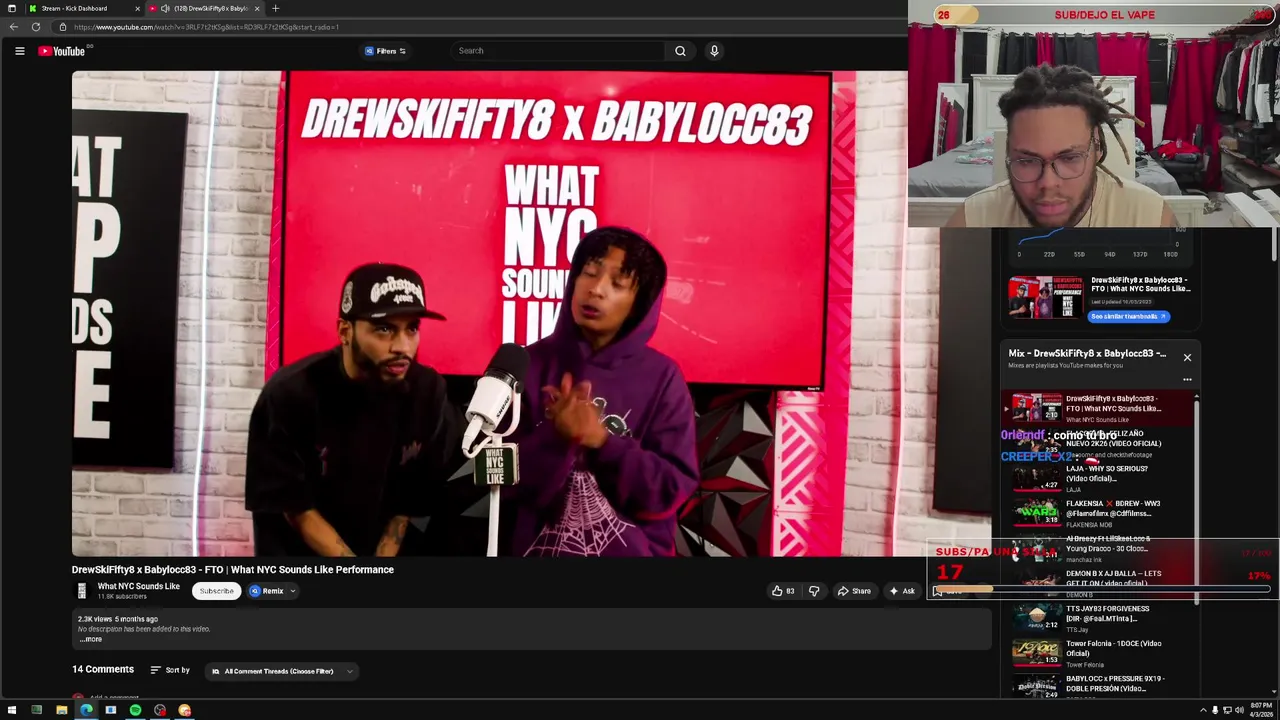Open What NYC Sounds Like channel avatar
This screenshot has height=720, width=1280.
click(81, 591)
